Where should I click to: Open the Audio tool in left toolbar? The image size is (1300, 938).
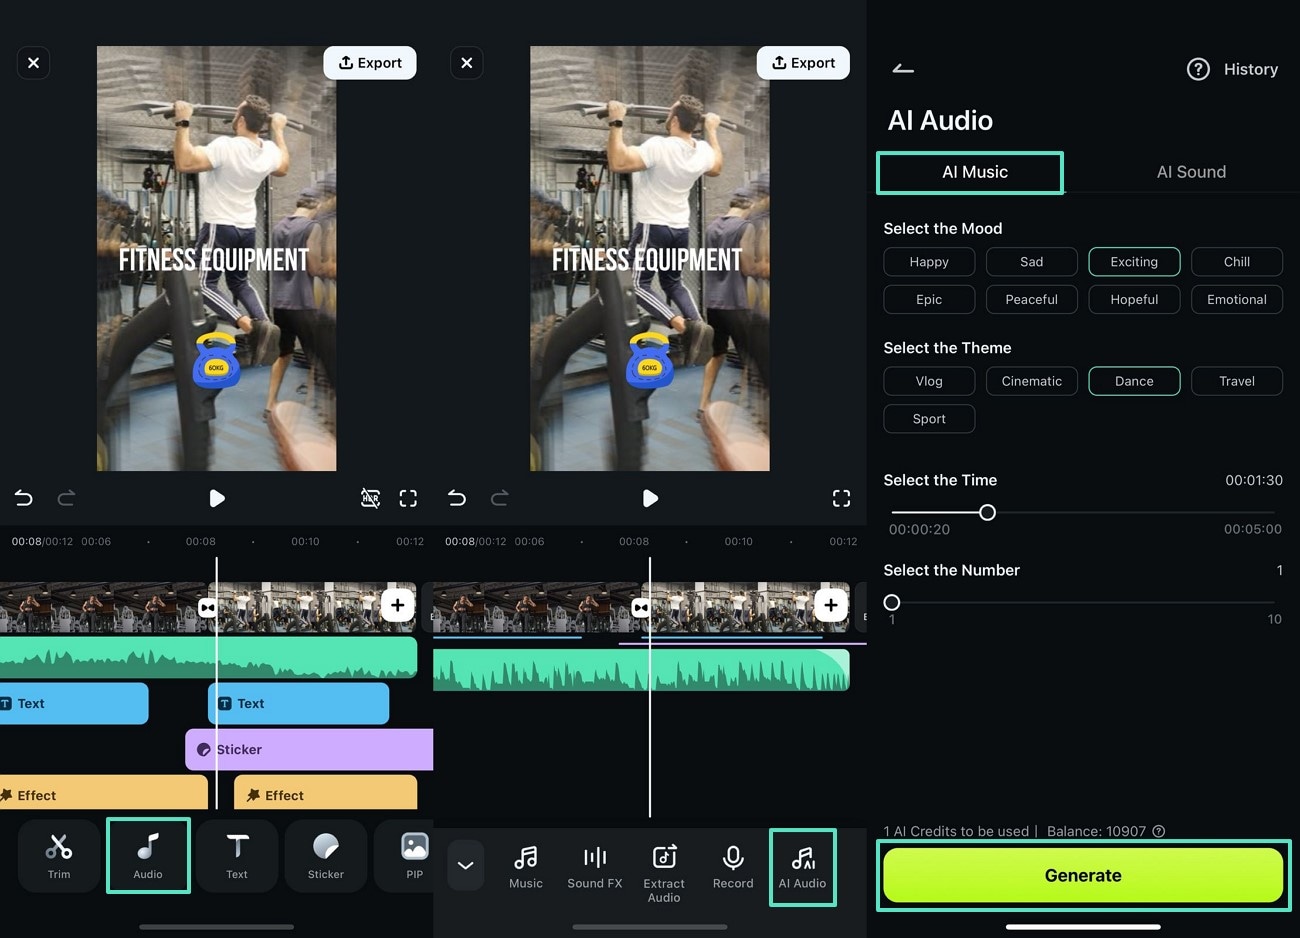click(x=148, y=856)
